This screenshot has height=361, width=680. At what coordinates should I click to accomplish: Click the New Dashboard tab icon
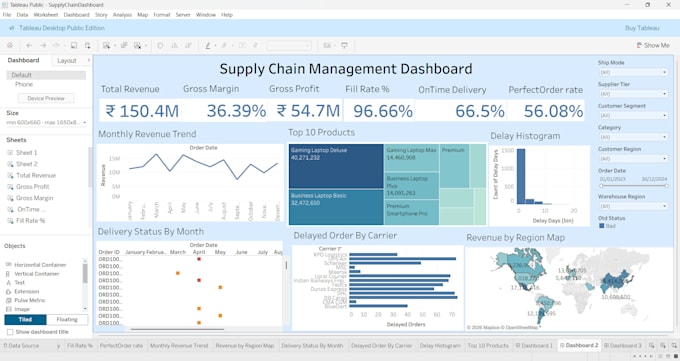point(663,345)
